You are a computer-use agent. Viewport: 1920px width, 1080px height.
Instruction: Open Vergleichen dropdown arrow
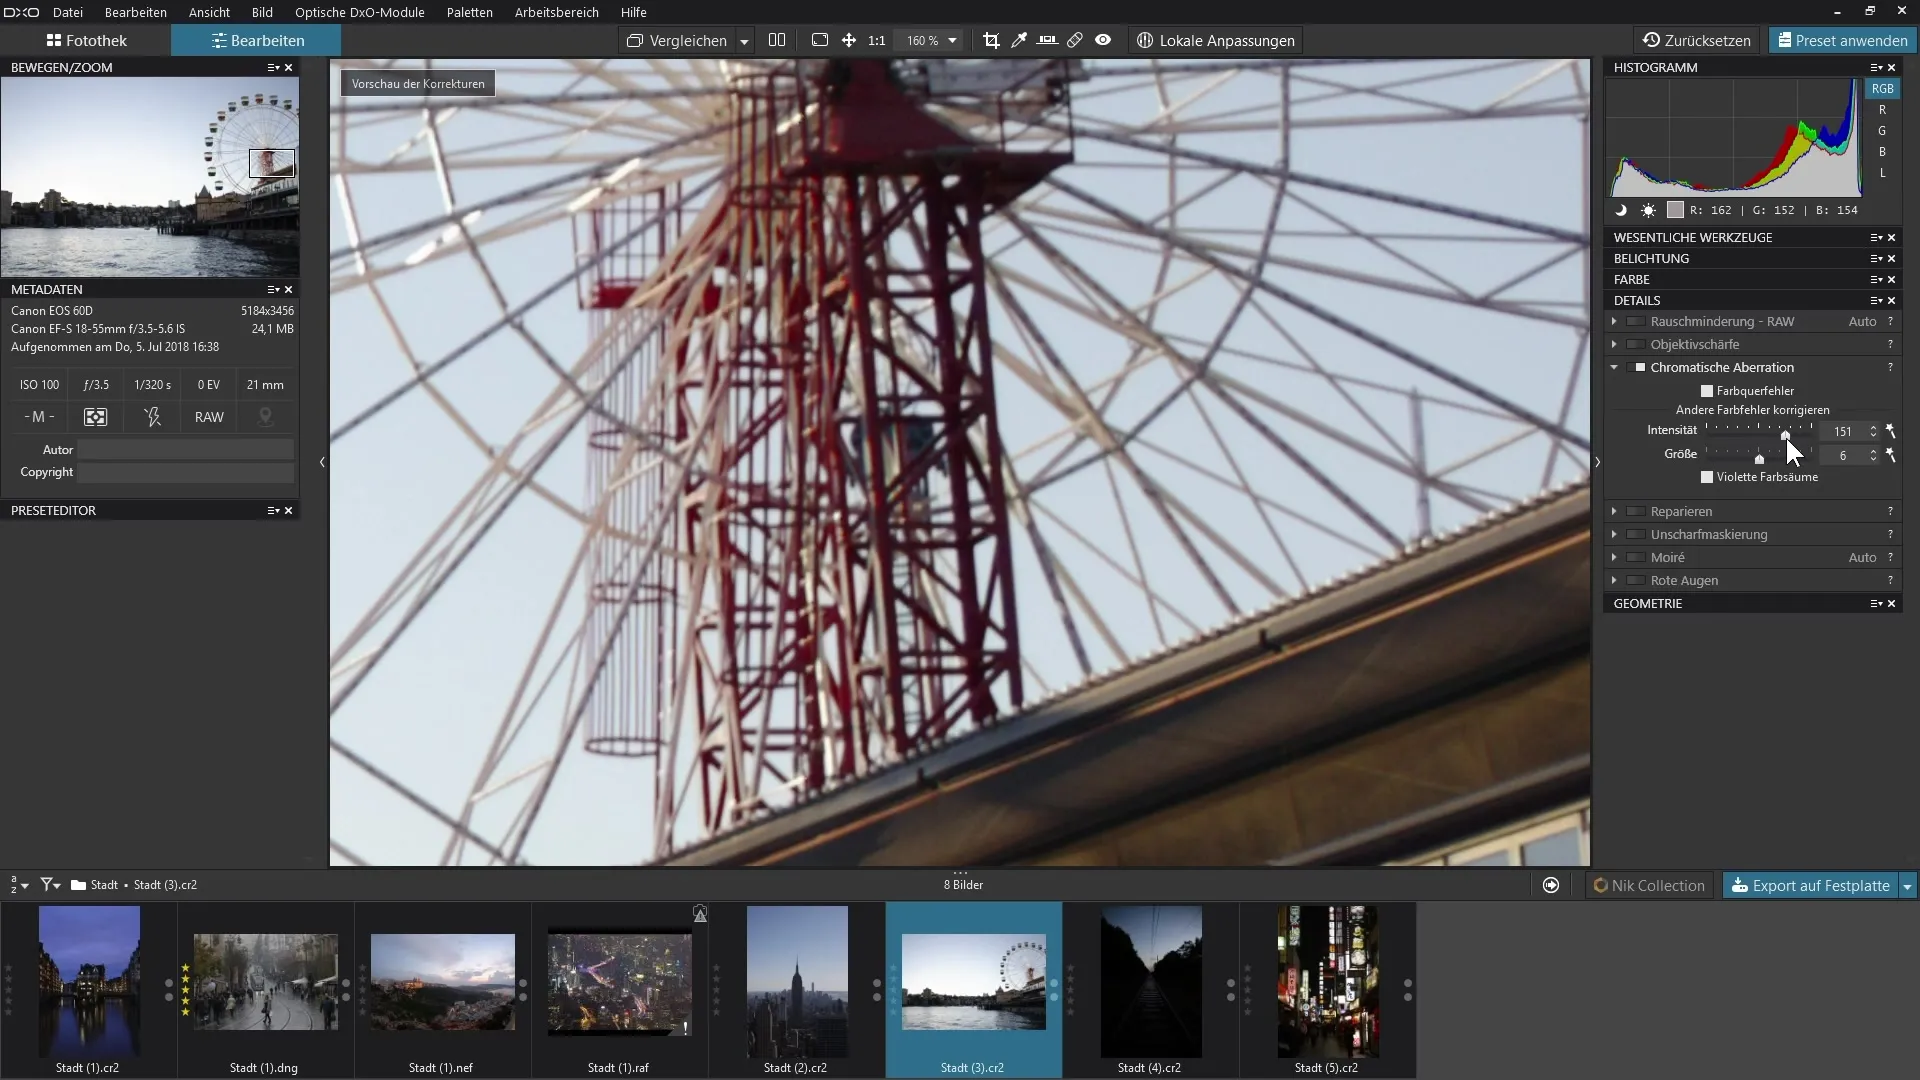(x=744, y=41)
